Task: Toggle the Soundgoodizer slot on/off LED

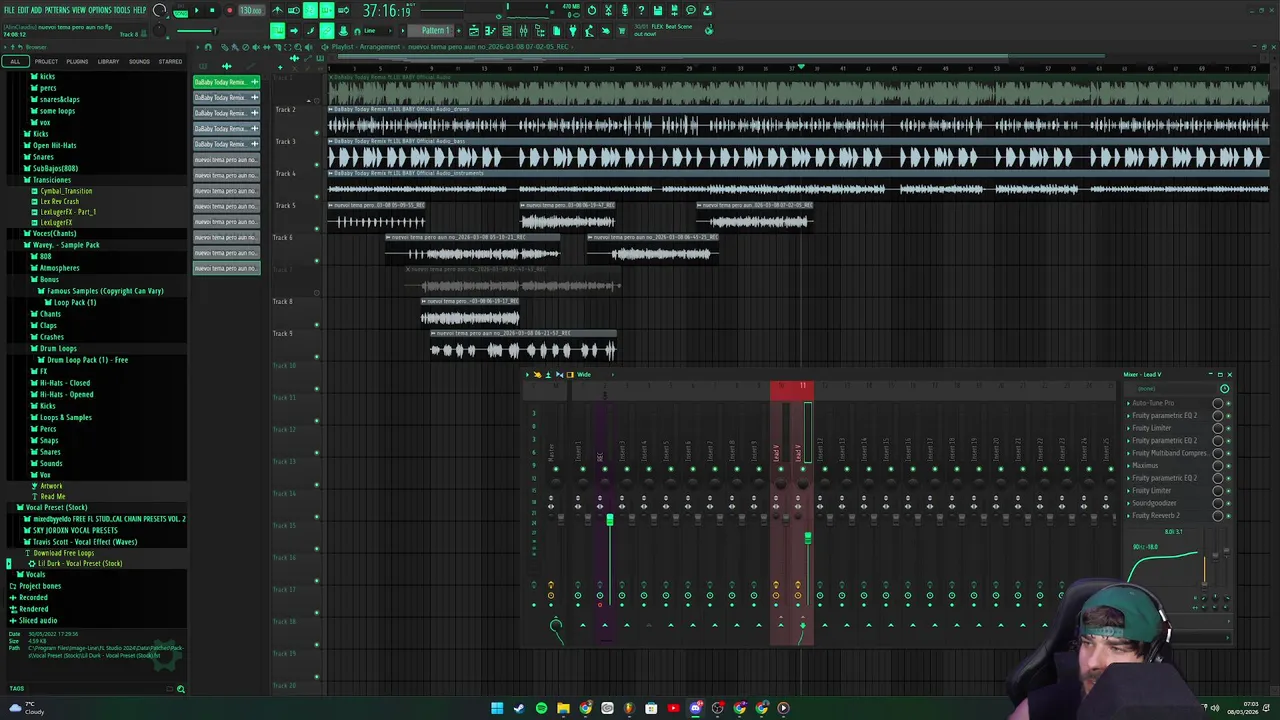Action: tap(1229, 503)
